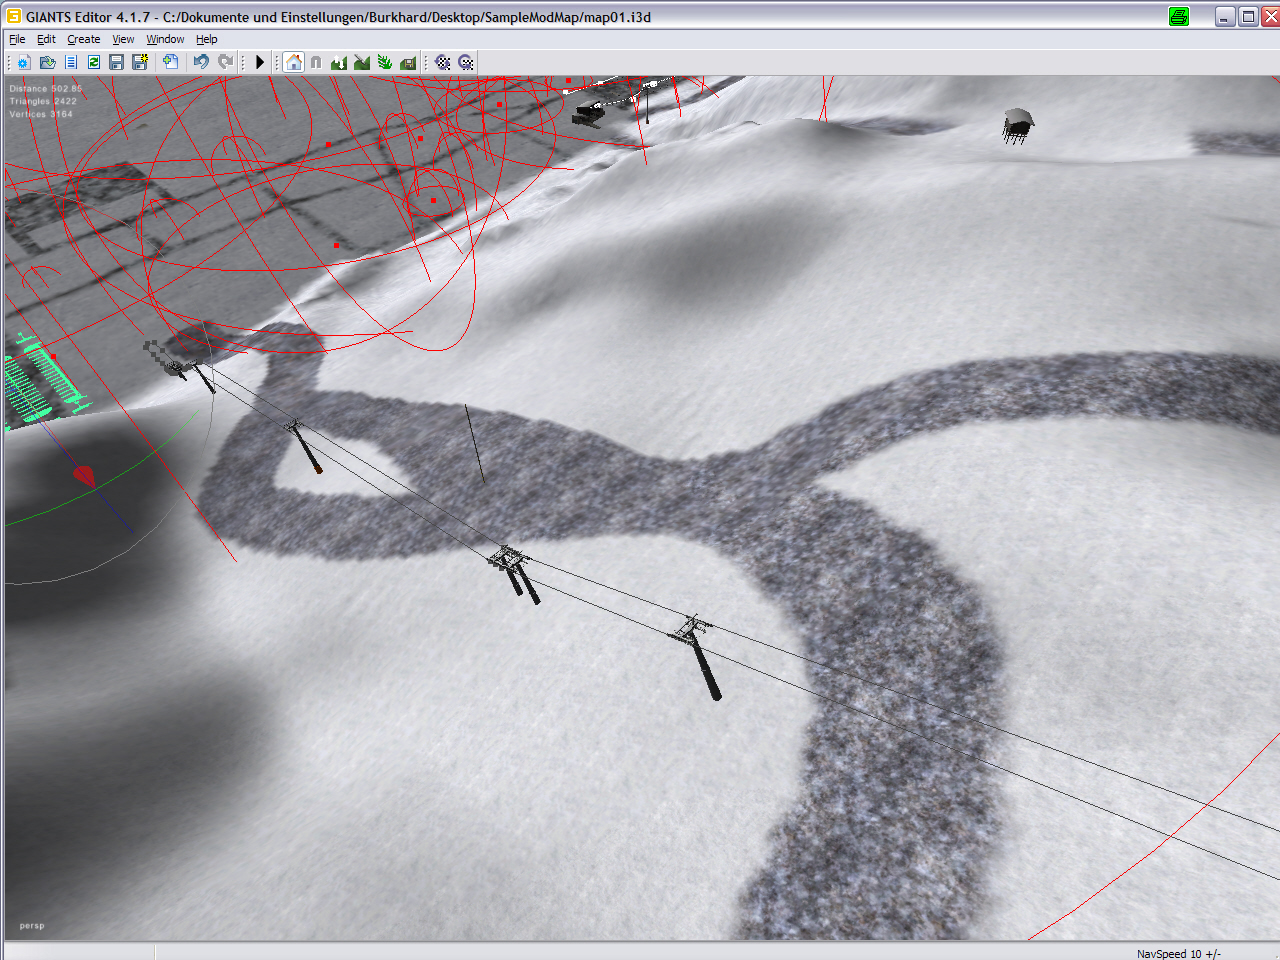The width and height of the screenshot is (1280, 960).
Task: Open the Create menu
Action: pyautogui.click(x=83, y=39)
